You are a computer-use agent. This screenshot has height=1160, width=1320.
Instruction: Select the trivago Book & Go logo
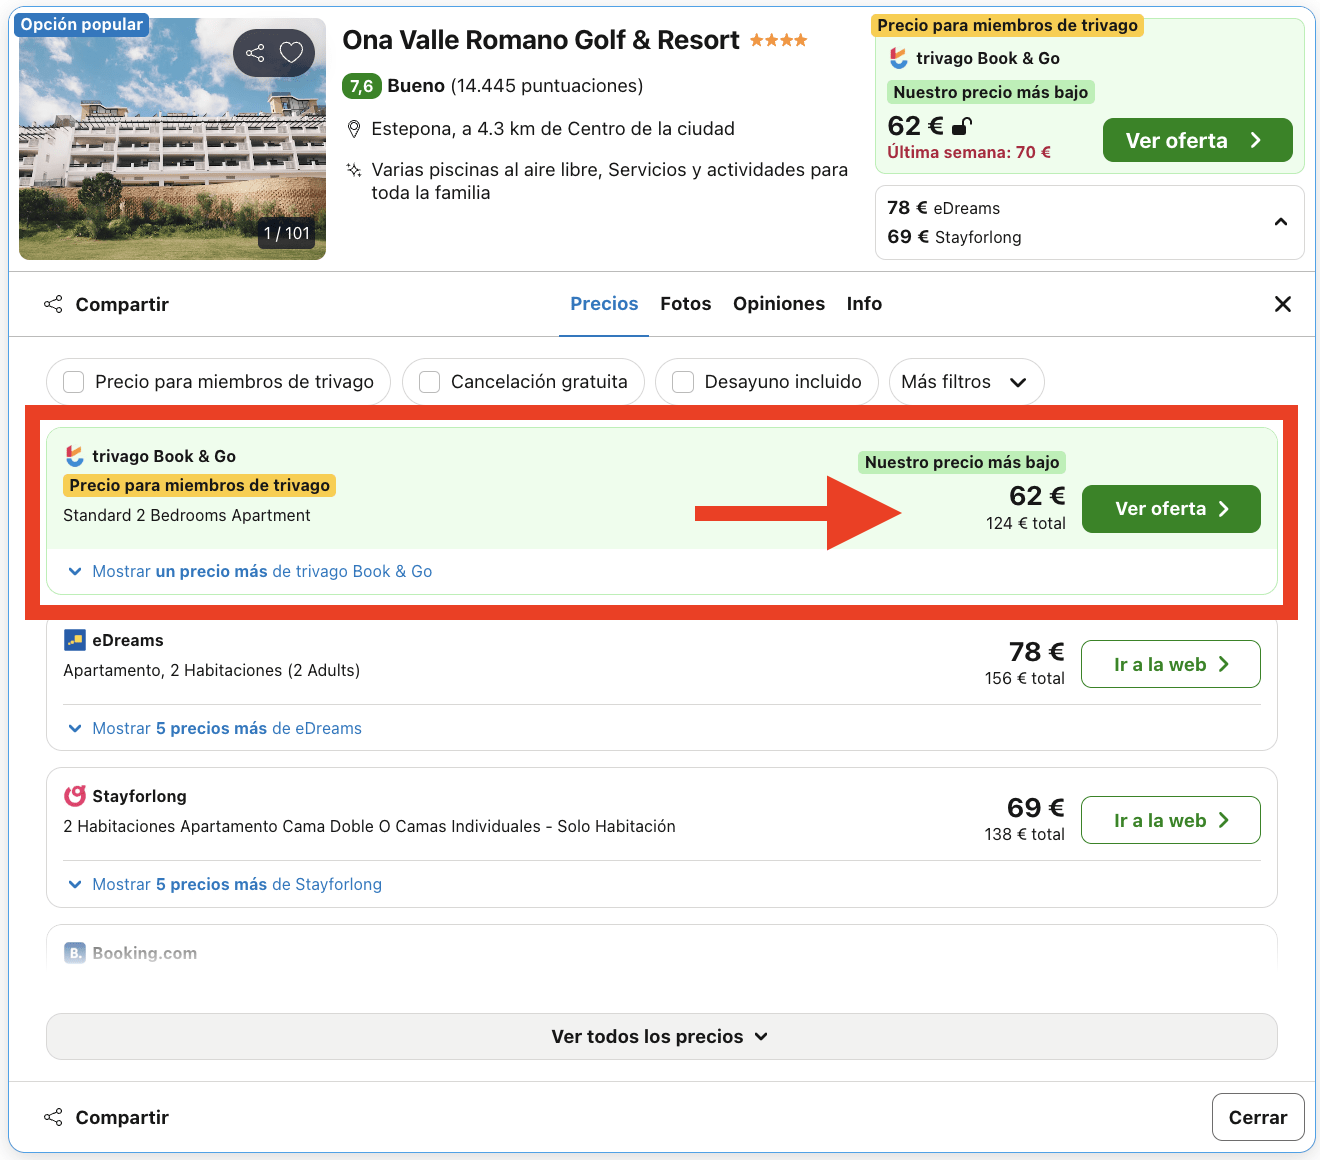tap(72, 456)
